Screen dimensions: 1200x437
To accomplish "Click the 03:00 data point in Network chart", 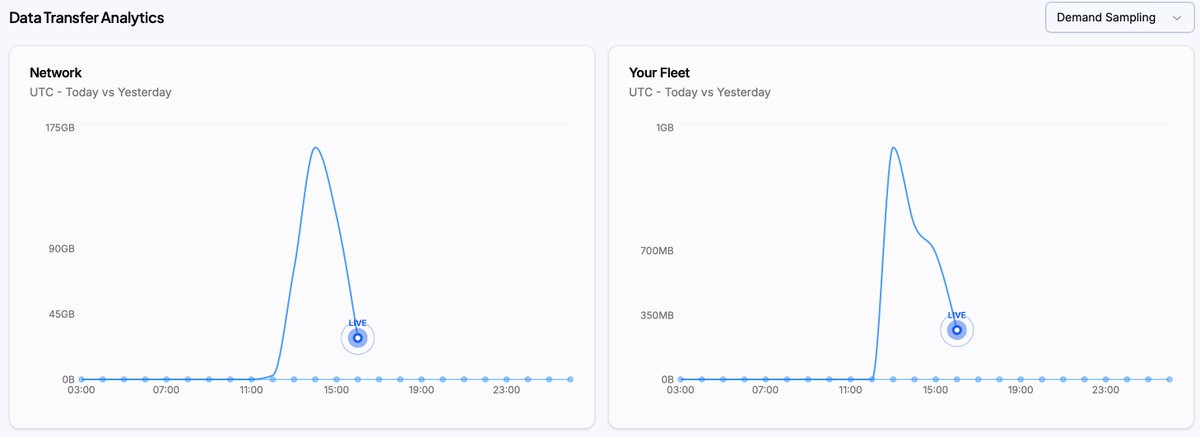I will pos(82,379).
